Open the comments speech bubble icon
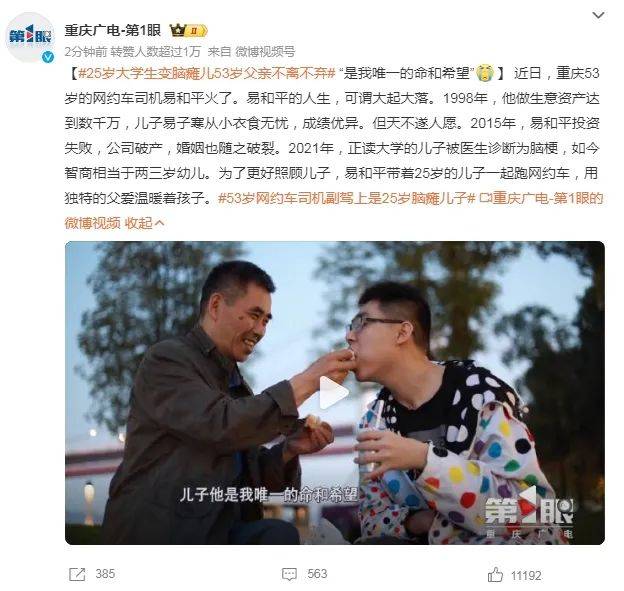Screen dimensions: 624x591 point(289,574)
